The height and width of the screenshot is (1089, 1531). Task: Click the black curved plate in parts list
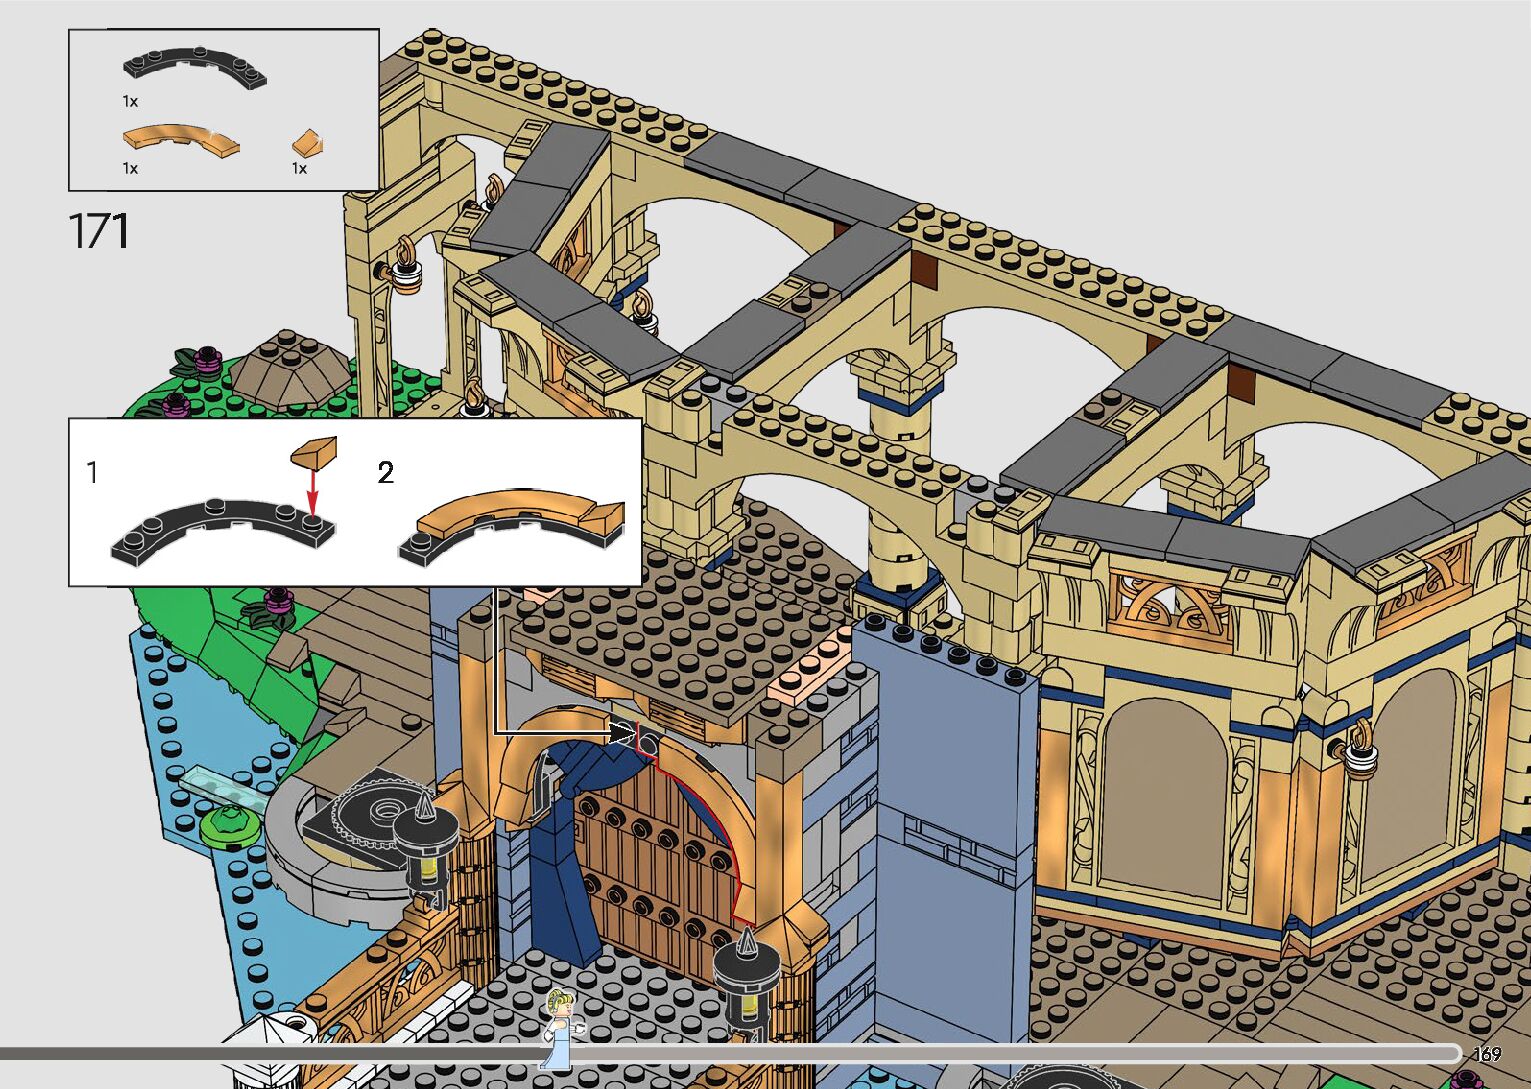point(194,67)
